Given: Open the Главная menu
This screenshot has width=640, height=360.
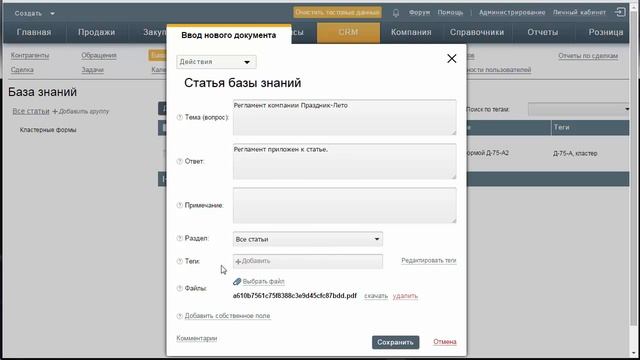Looking at the screenshot, I should [34, 32].
